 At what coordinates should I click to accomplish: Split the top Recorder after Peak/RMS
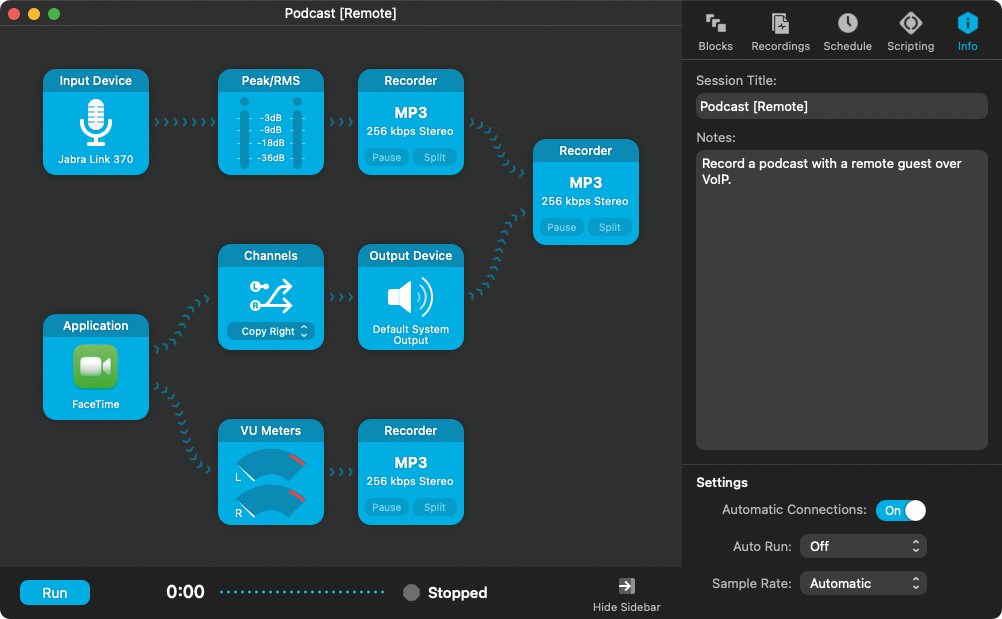pos(435,157)
